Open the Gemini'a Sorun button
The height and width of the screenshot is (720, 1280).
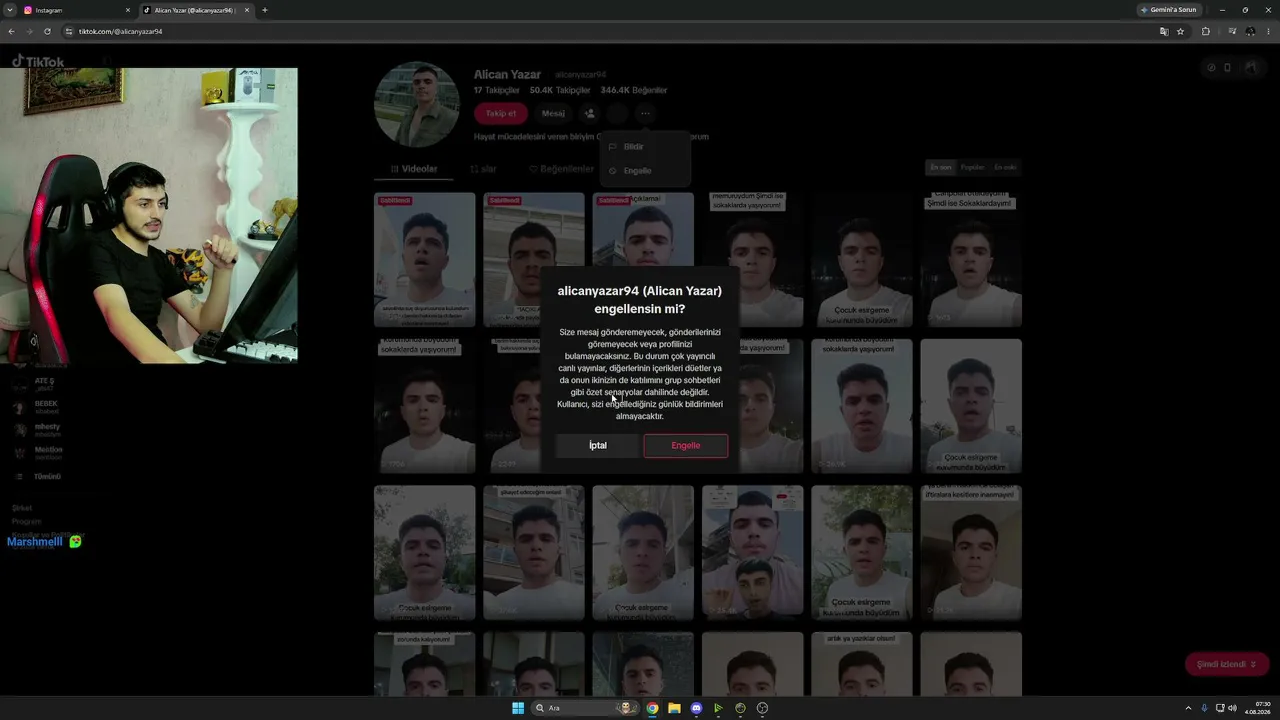[1169, 10]
